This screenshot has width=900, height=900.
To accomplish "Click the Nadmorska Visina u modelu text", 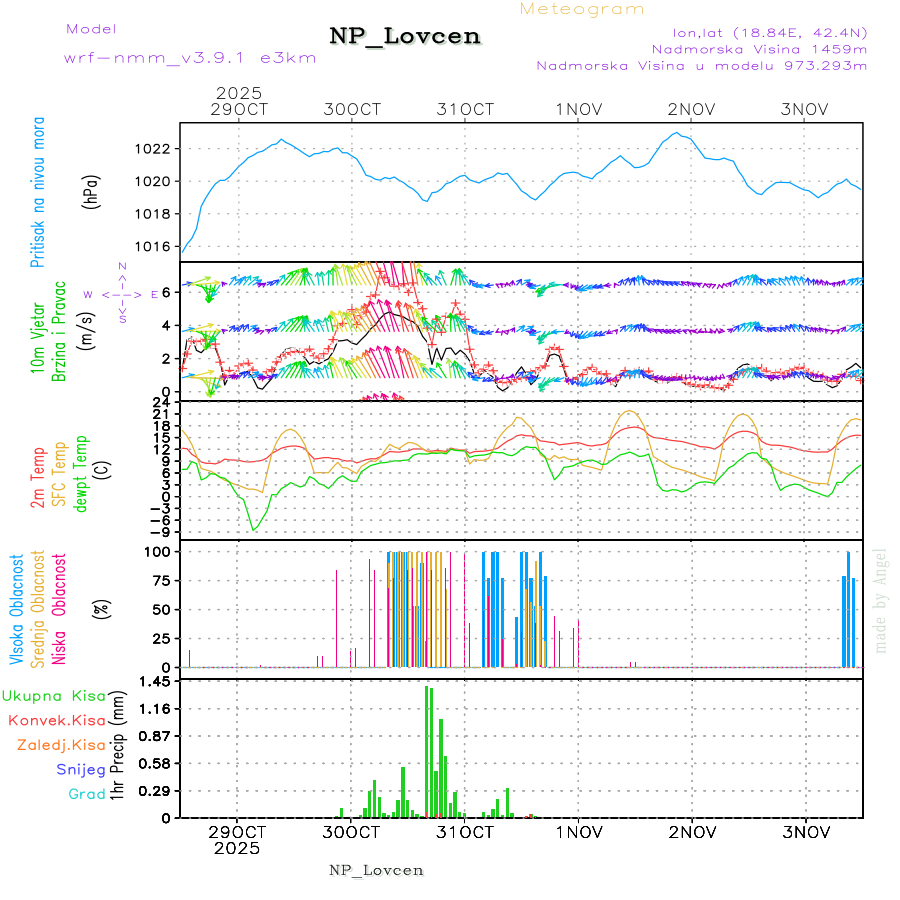I will pos(701,66).
